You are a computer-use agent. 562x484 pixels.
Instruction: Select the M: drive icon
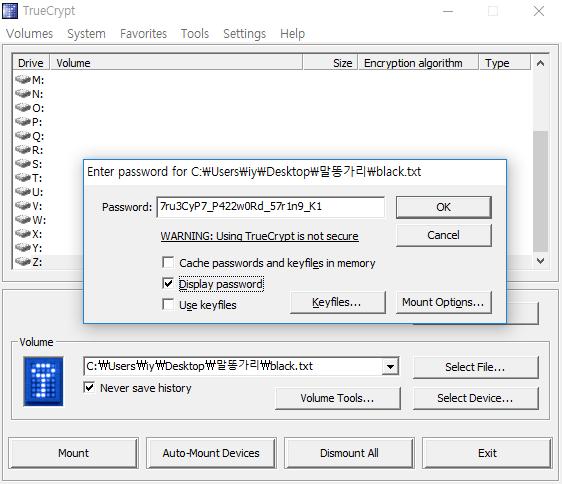pyautogui.click(x=23, y=80)
